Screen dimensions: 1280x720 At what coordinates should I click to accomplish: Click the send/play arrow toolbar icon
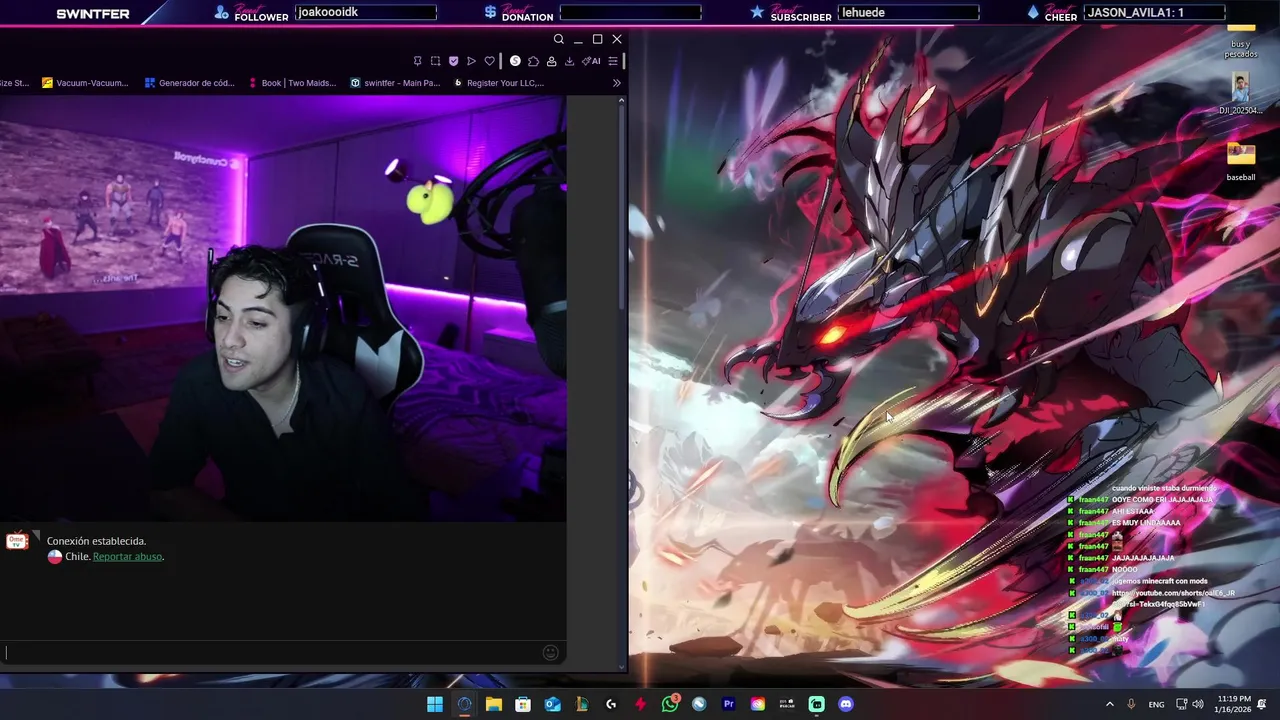471,61
